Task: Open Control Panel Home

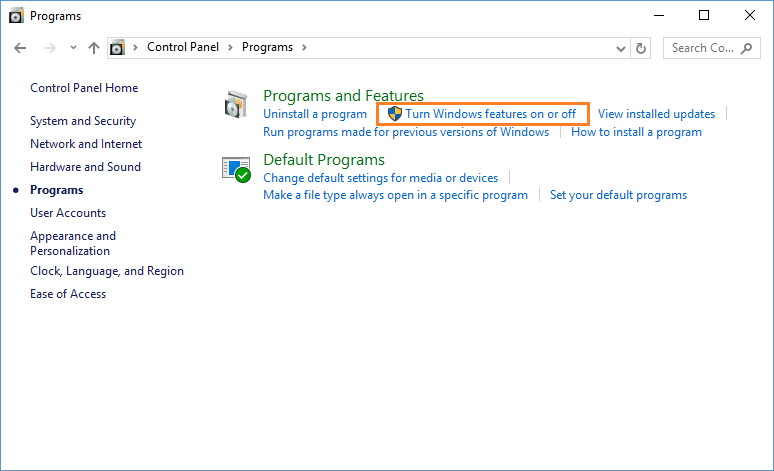Action: point(84,88)
